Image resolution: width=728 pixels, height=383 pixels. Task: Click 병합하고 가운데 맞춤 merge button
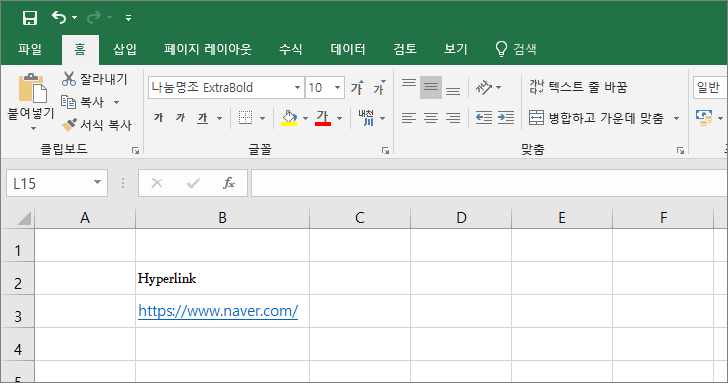point(597,118)
